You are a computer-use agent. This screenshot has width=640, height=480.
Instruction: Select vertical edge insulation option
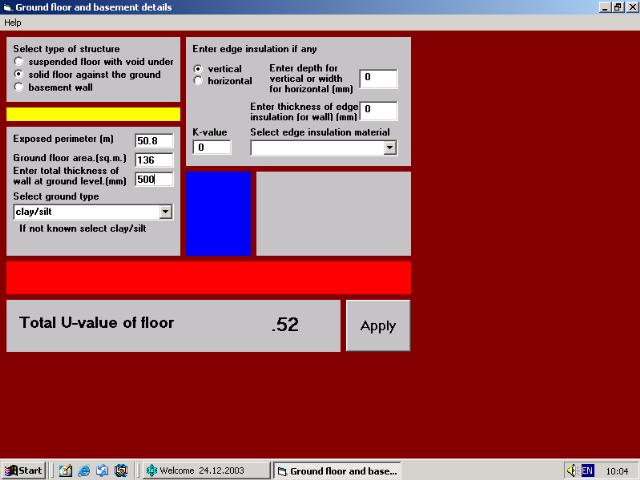point(198,69)
